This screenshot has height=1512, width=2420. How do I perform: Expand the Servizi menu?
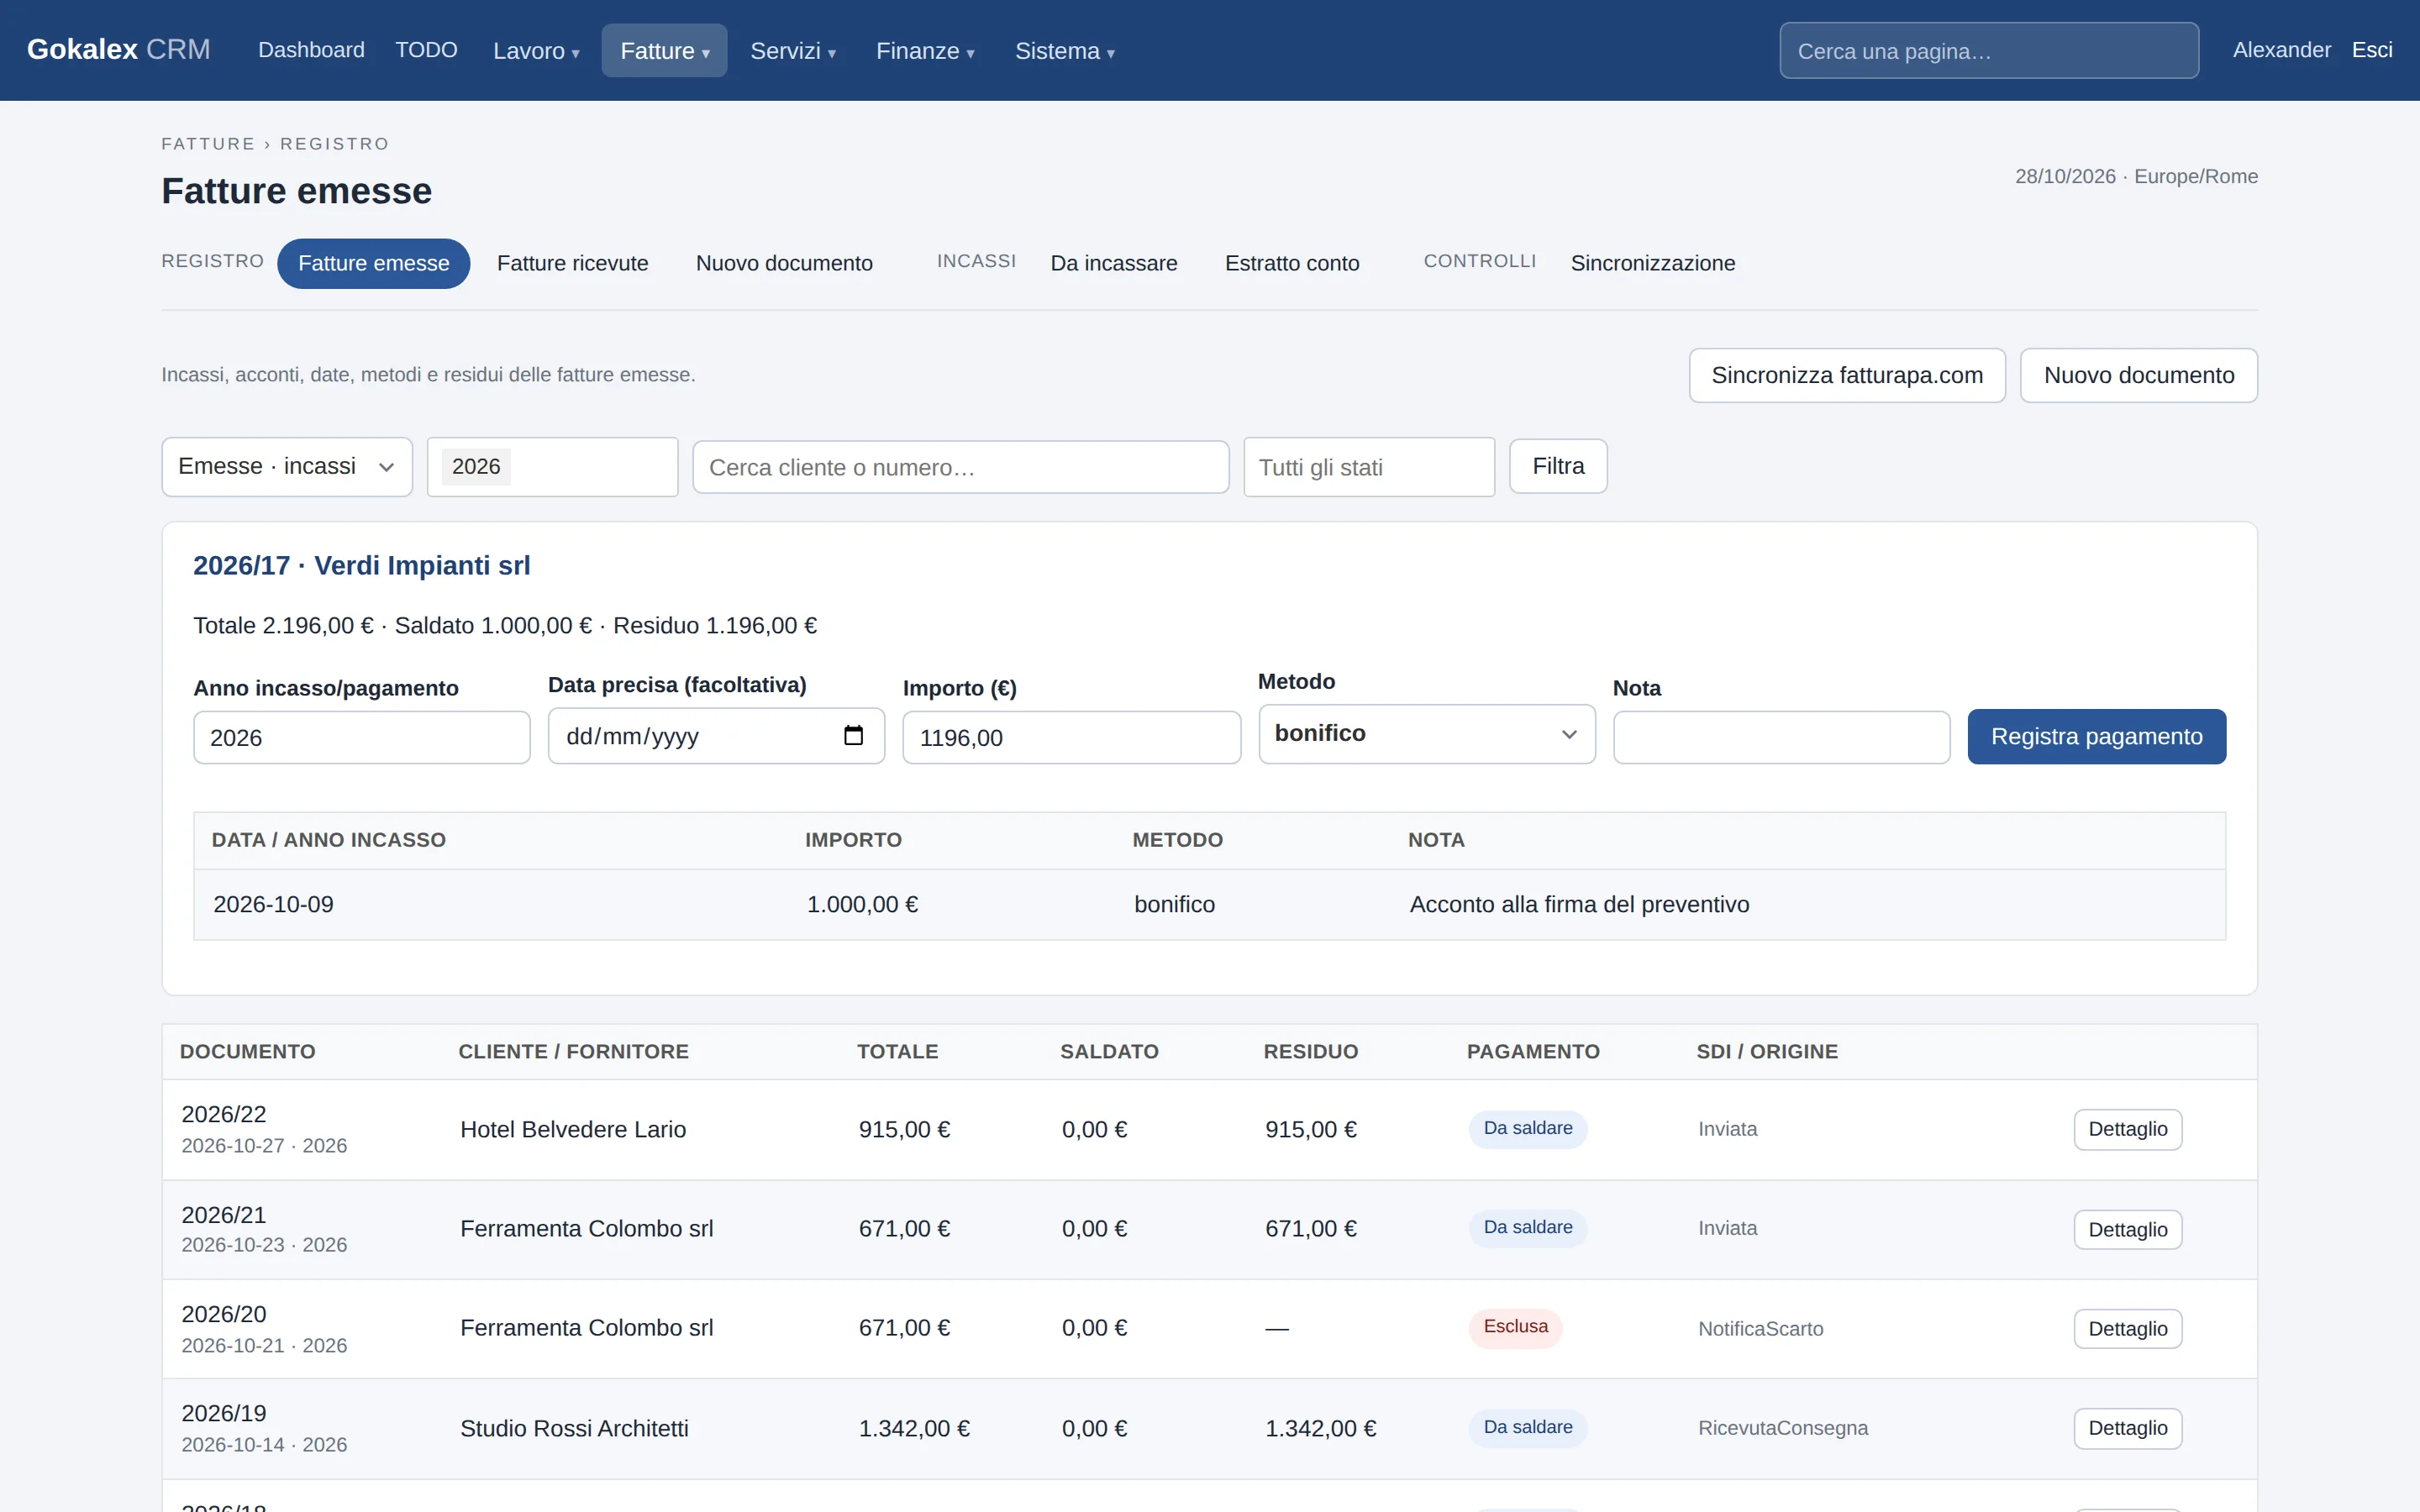[x=792, y=51]
